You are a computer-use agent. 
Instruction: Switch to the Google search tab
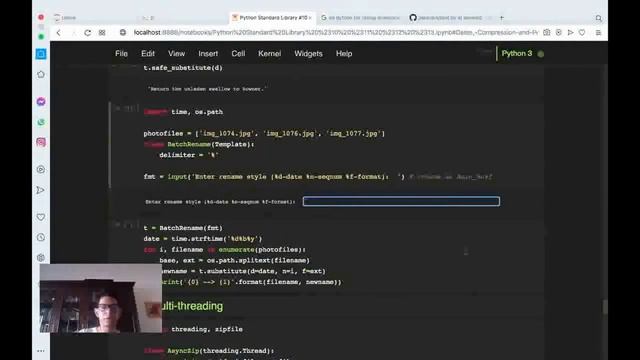tap(360, 18)
